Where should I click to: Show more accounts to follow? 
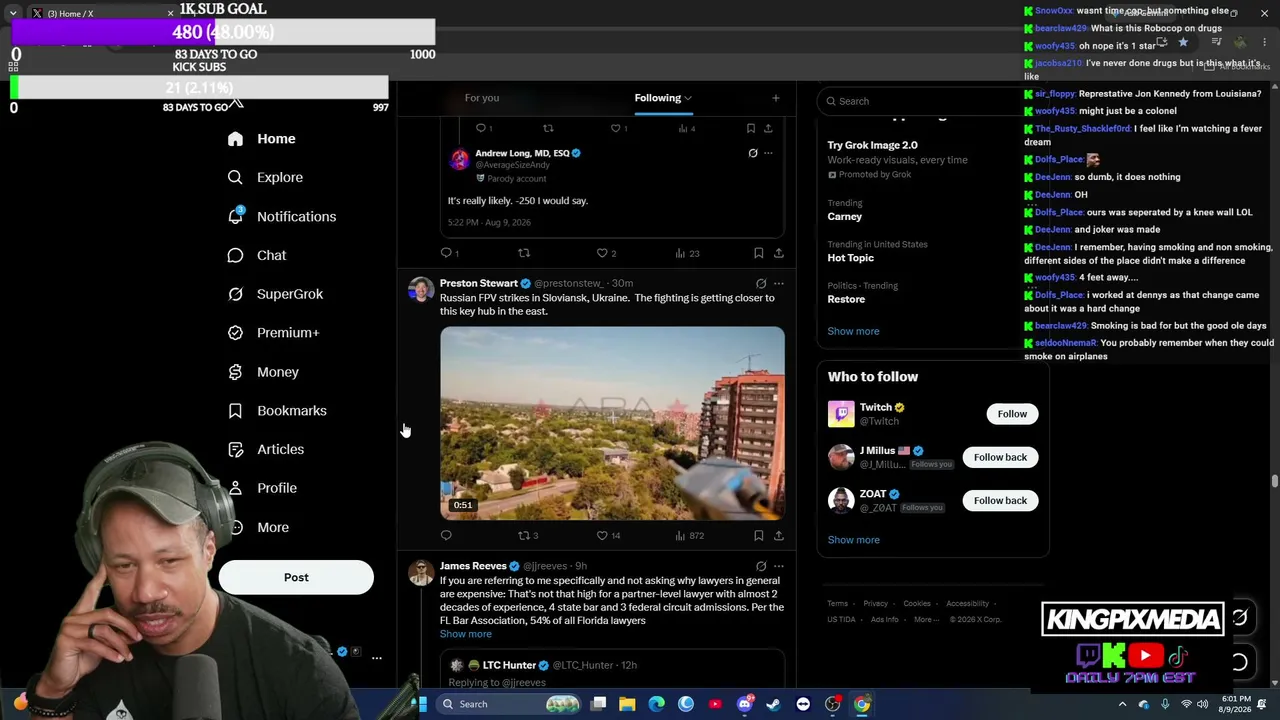(x=853, y=540)
